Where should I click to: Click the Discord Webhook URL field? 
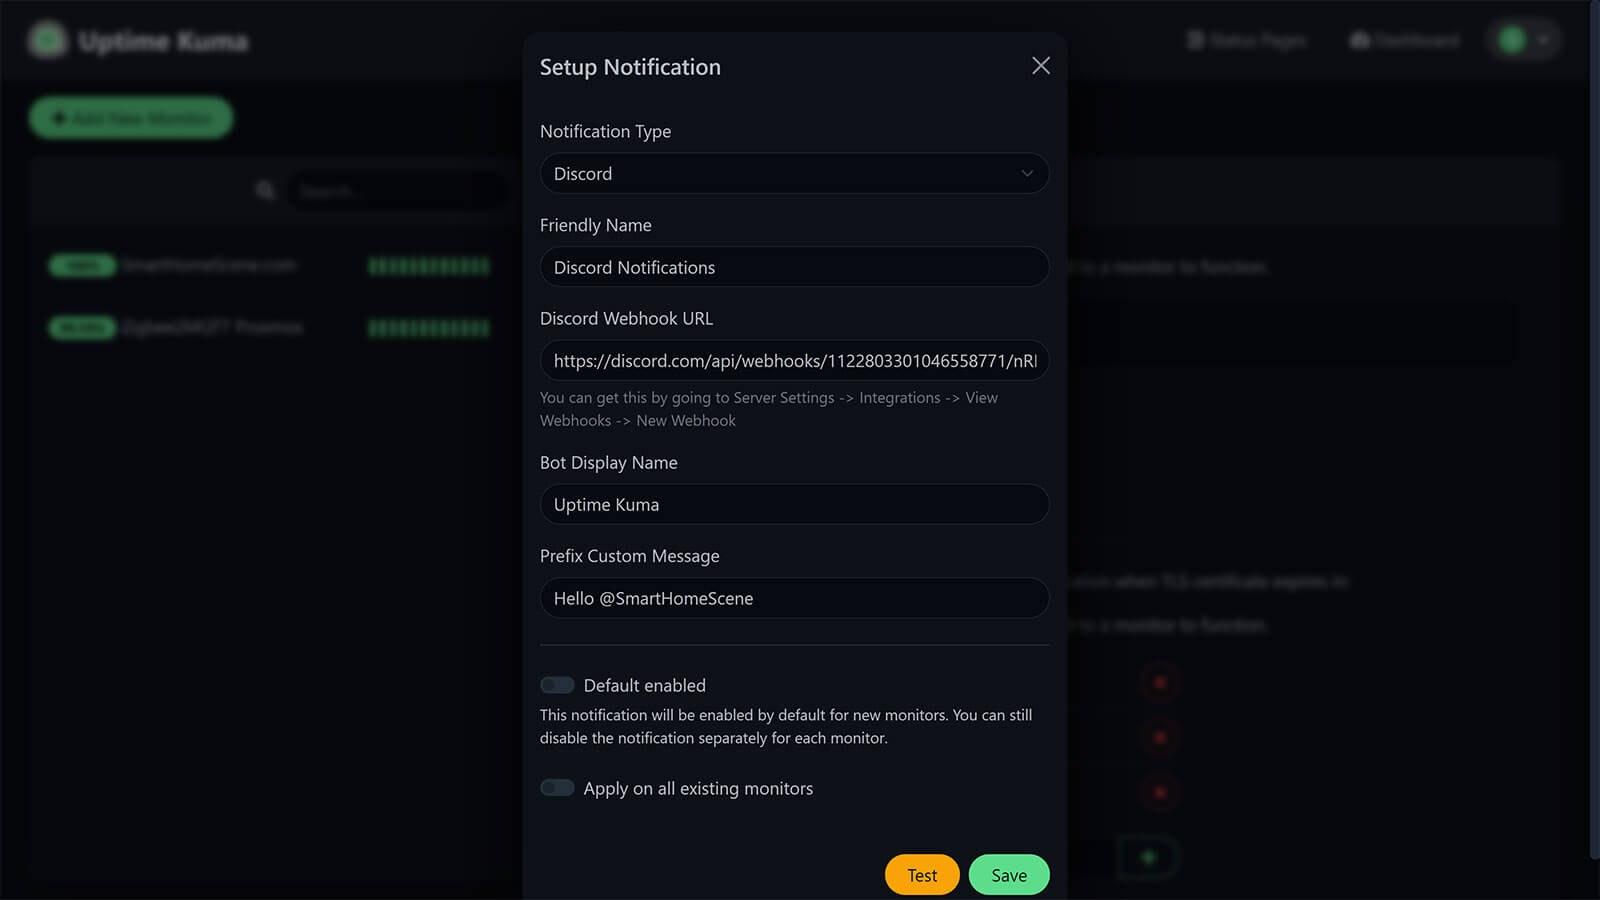[794, 361]
